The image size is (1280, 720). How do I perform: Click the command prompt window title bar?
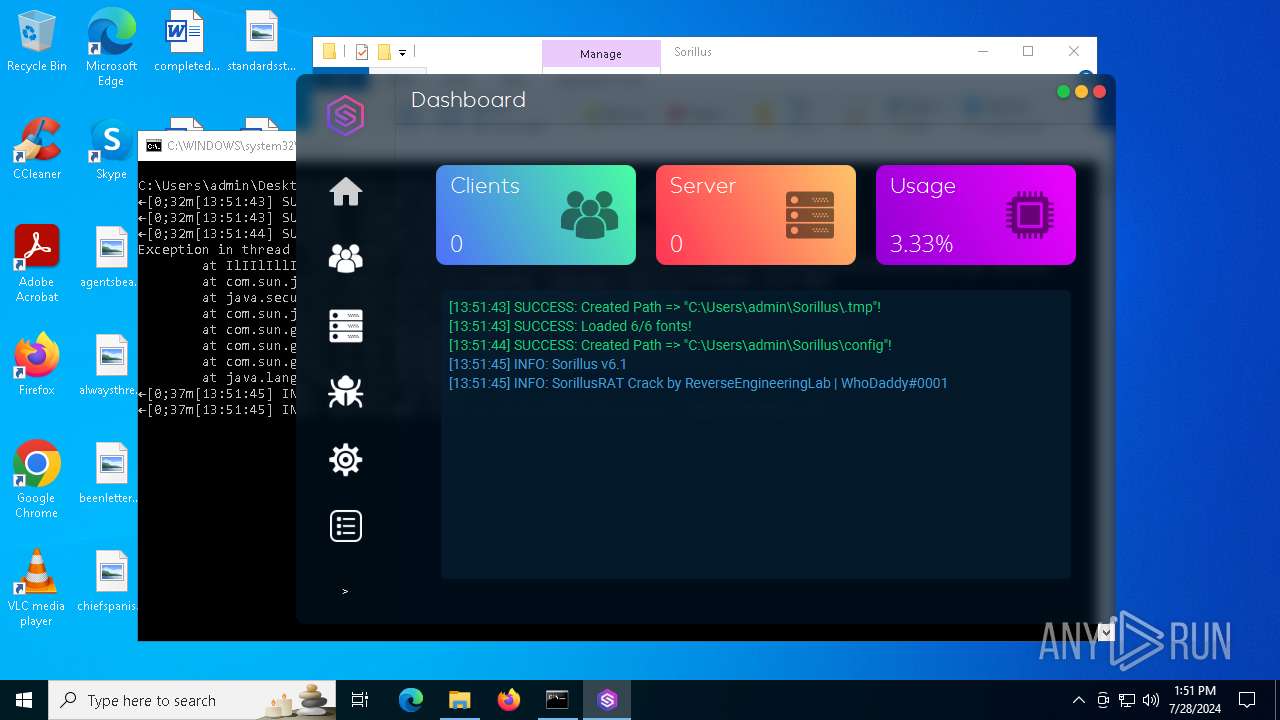pyautogui.click(x=217, y=146)
